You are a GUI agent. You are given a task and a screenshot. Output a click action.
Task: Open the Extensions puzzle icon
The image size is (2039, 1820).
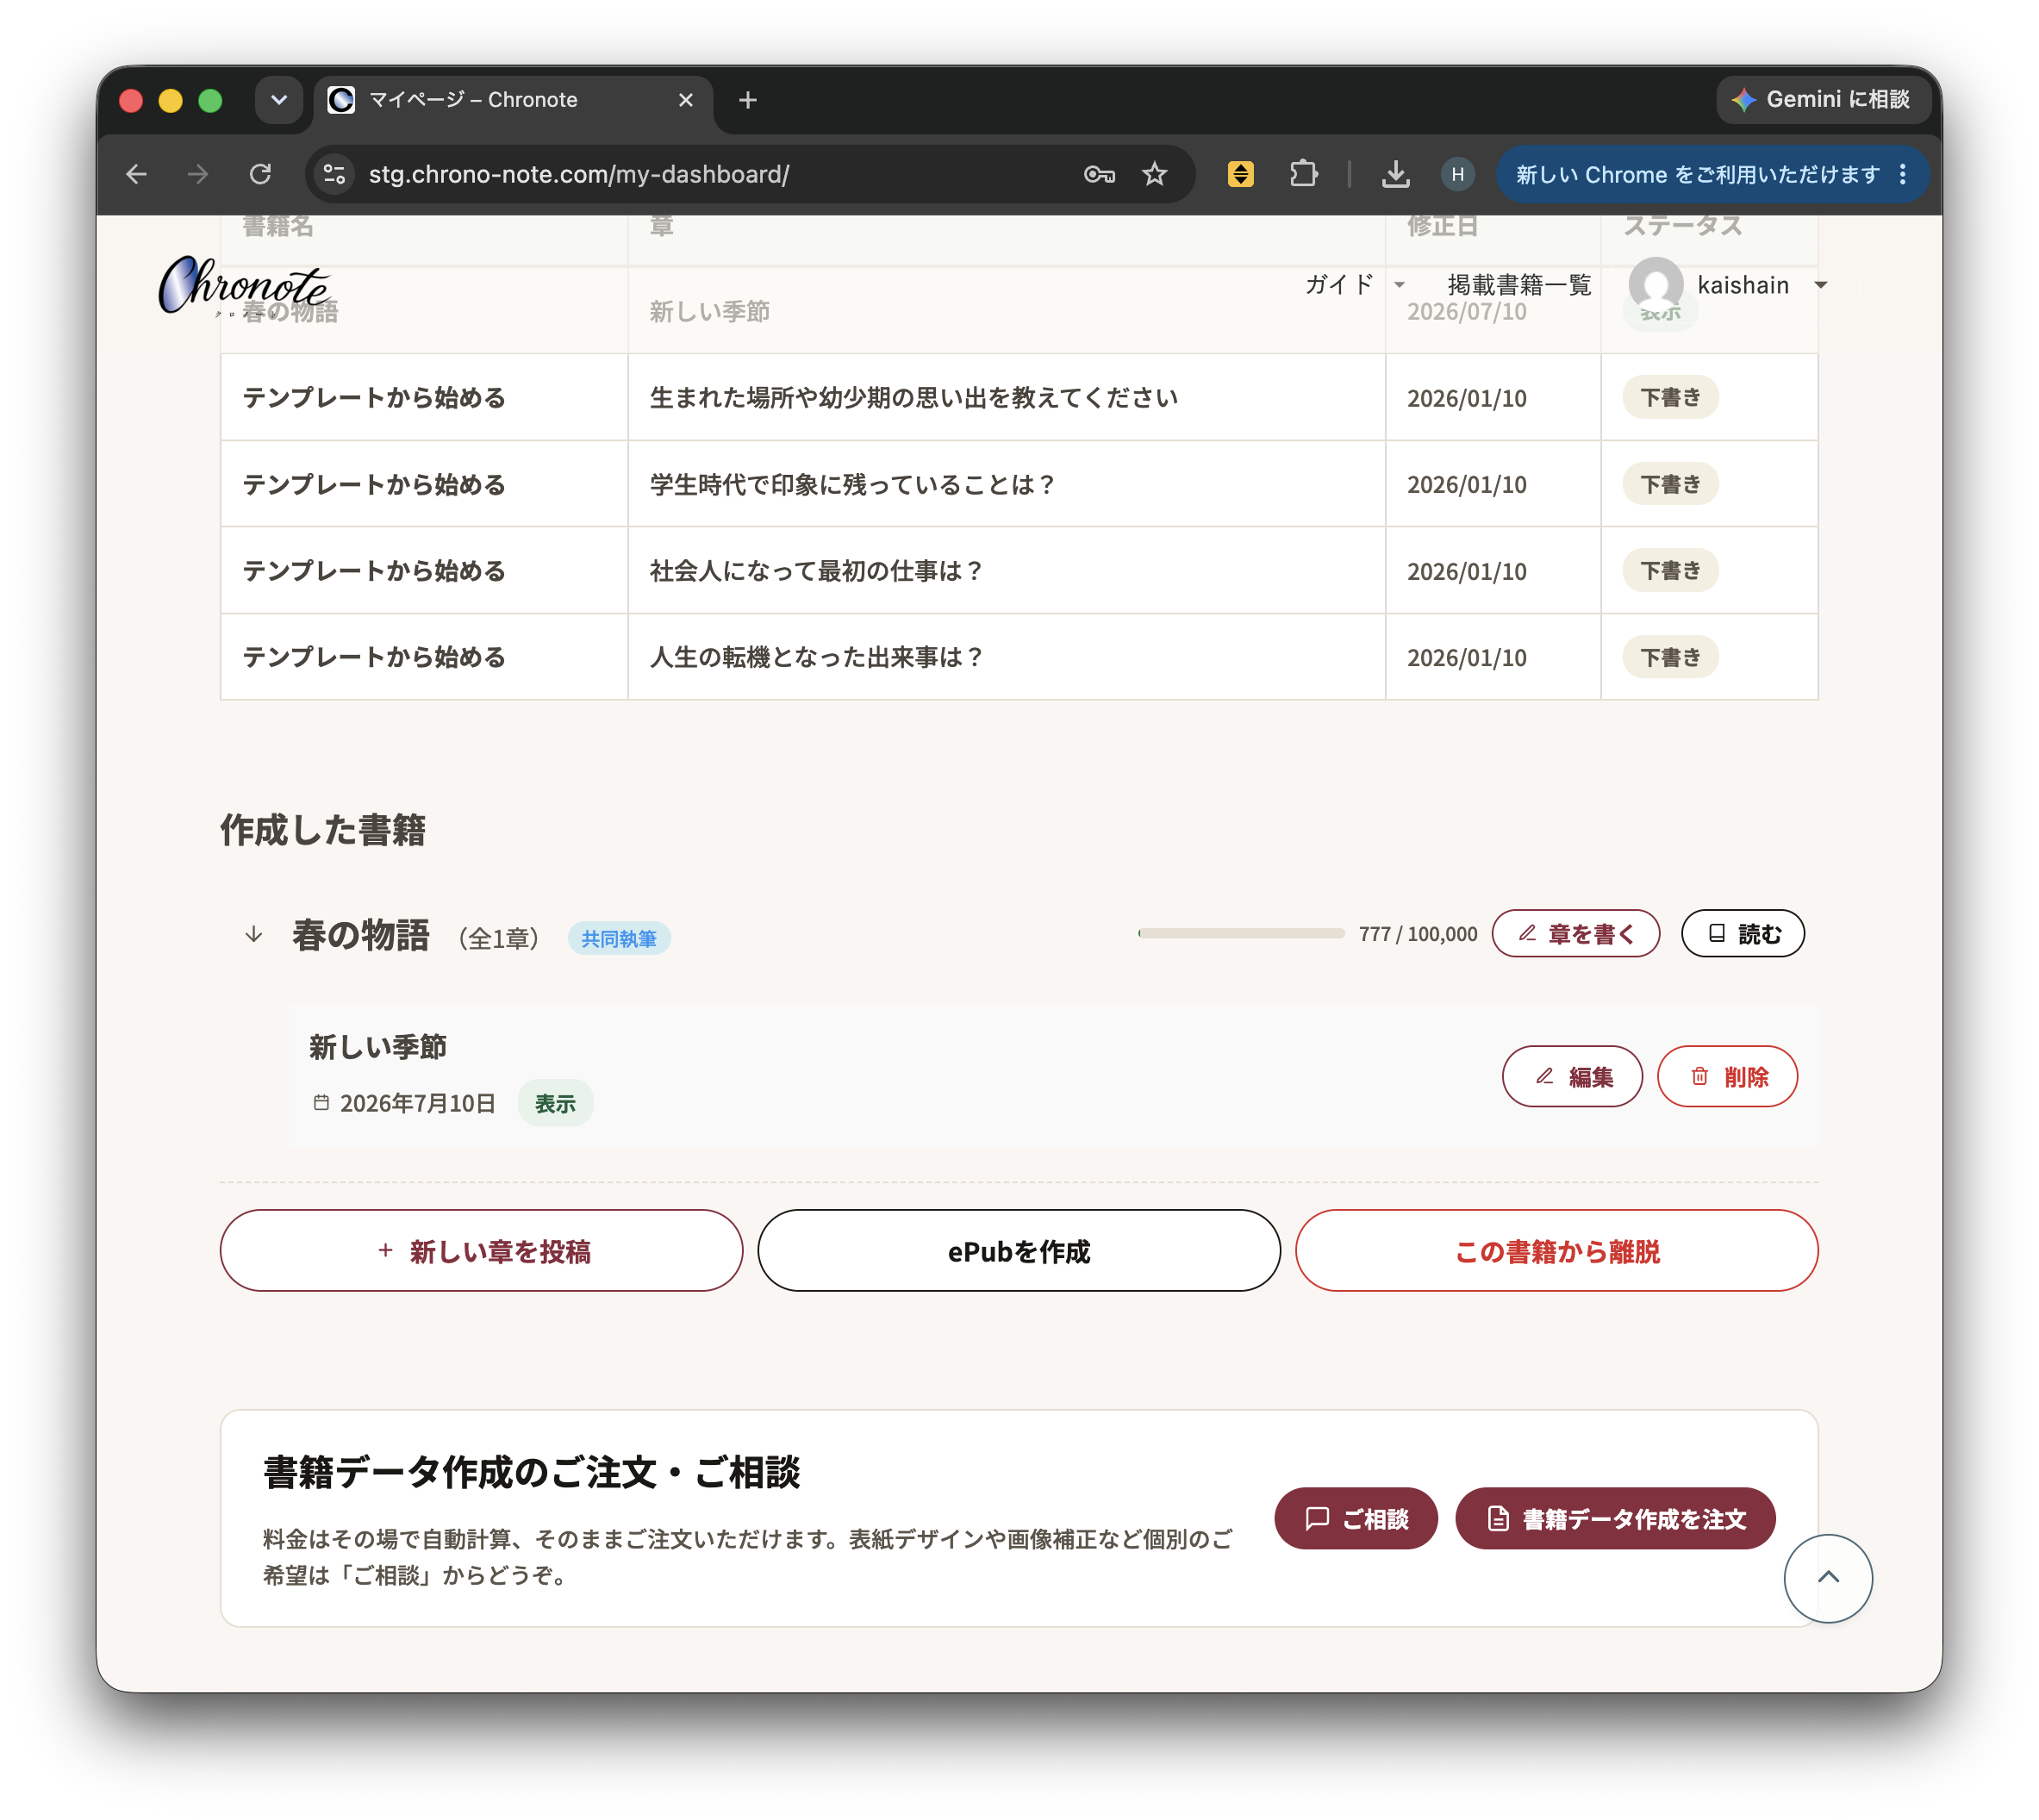(1303, 174)
